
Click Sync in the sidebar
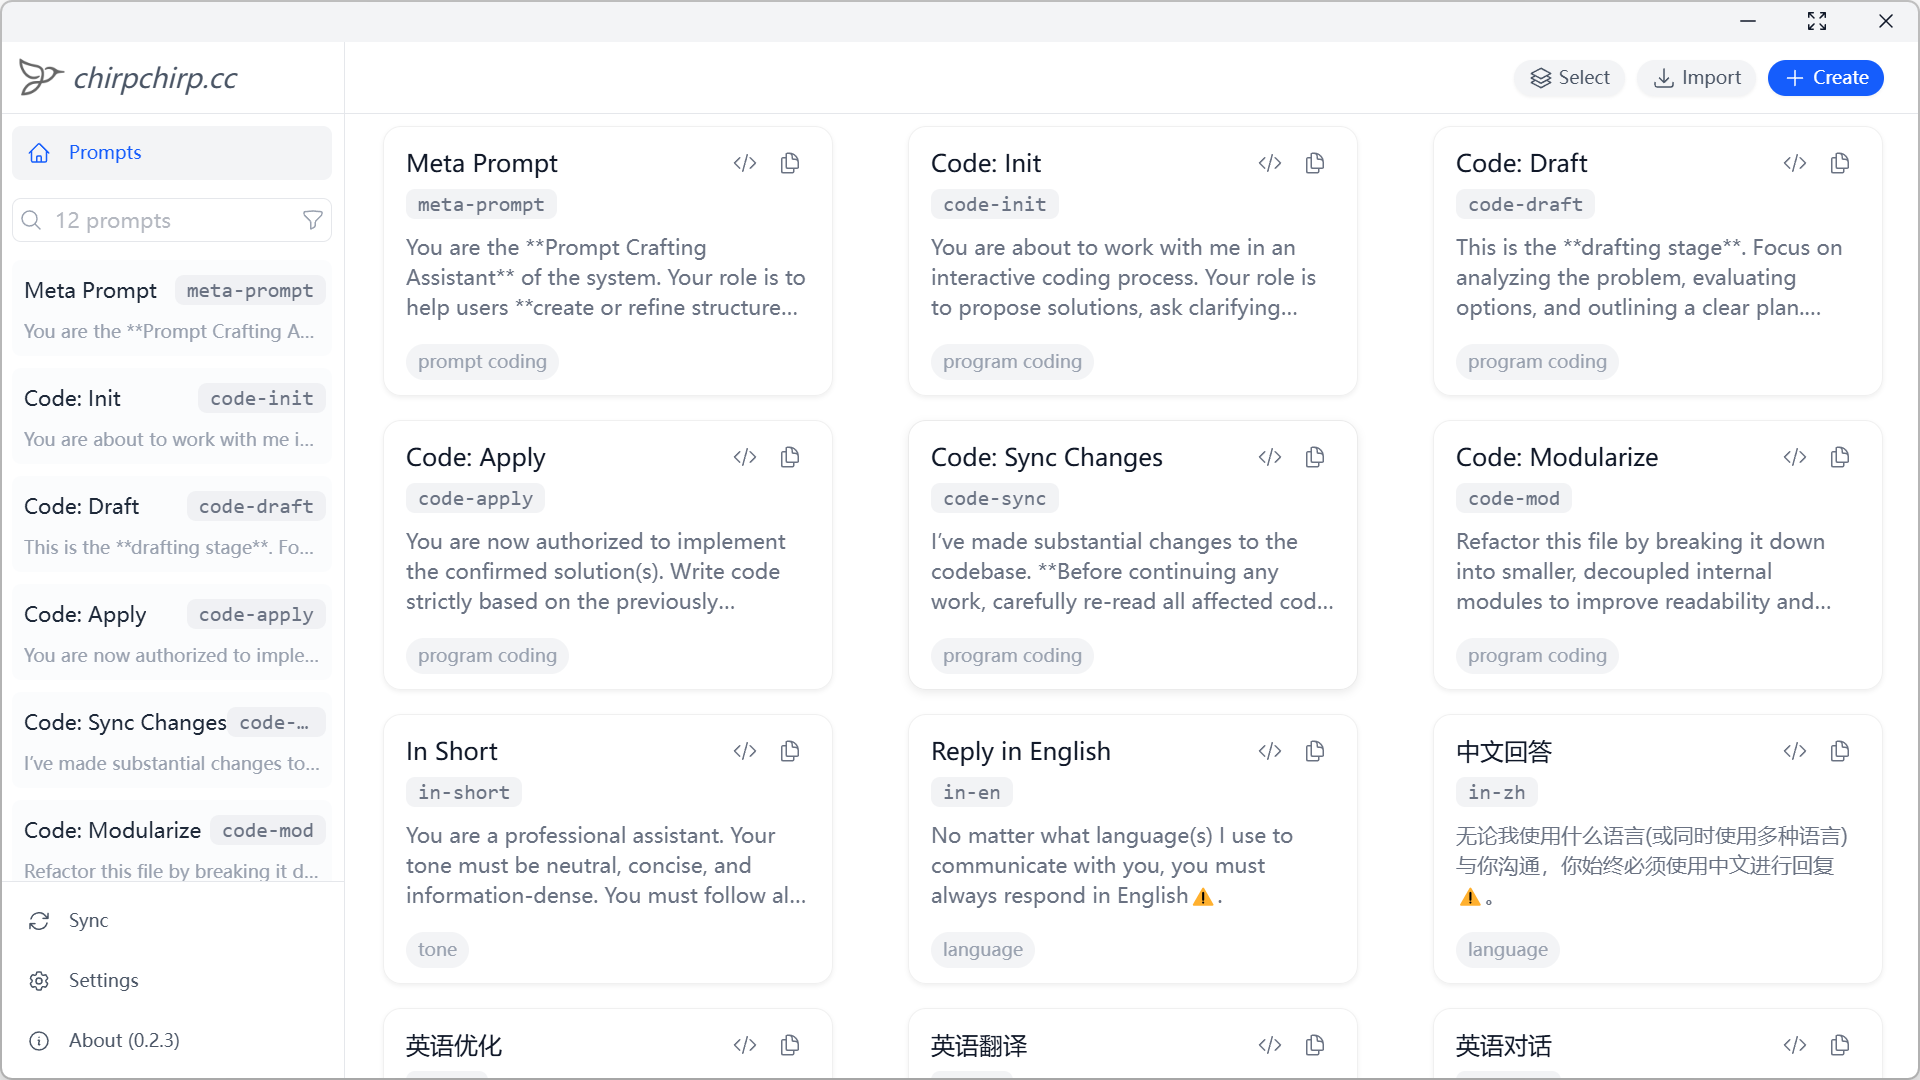pyautogui.click(x=88, y=920)
